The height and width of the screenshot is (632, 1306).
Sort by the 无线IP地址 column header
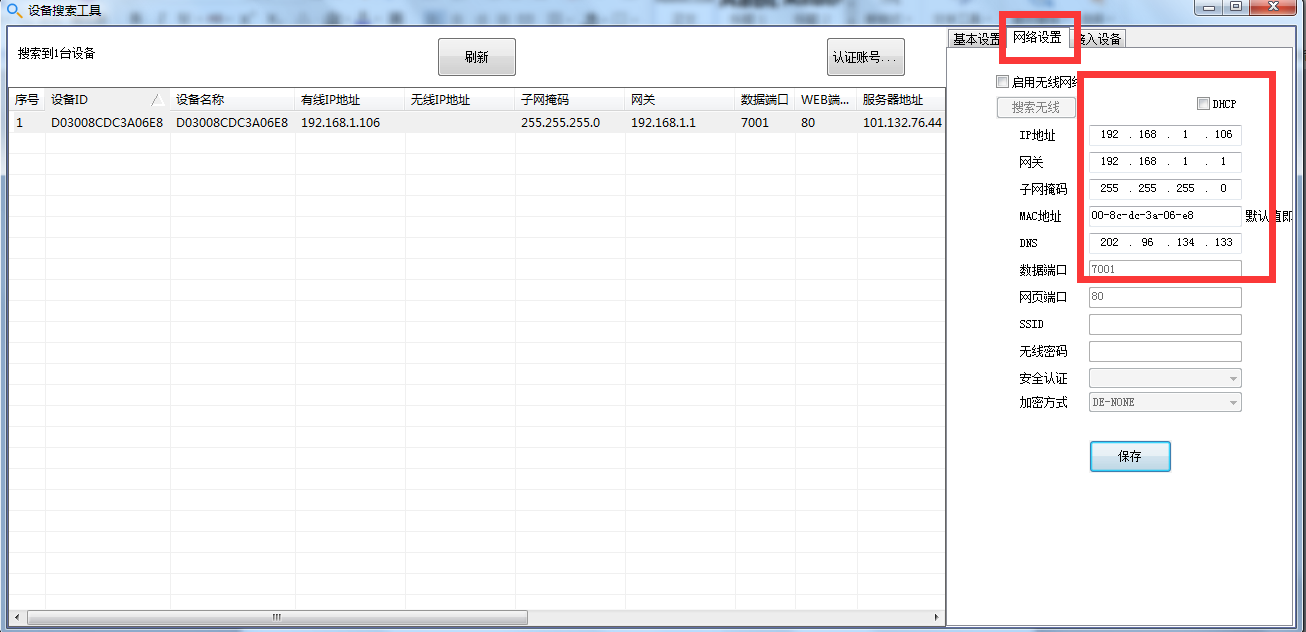(x=460, y=100)
